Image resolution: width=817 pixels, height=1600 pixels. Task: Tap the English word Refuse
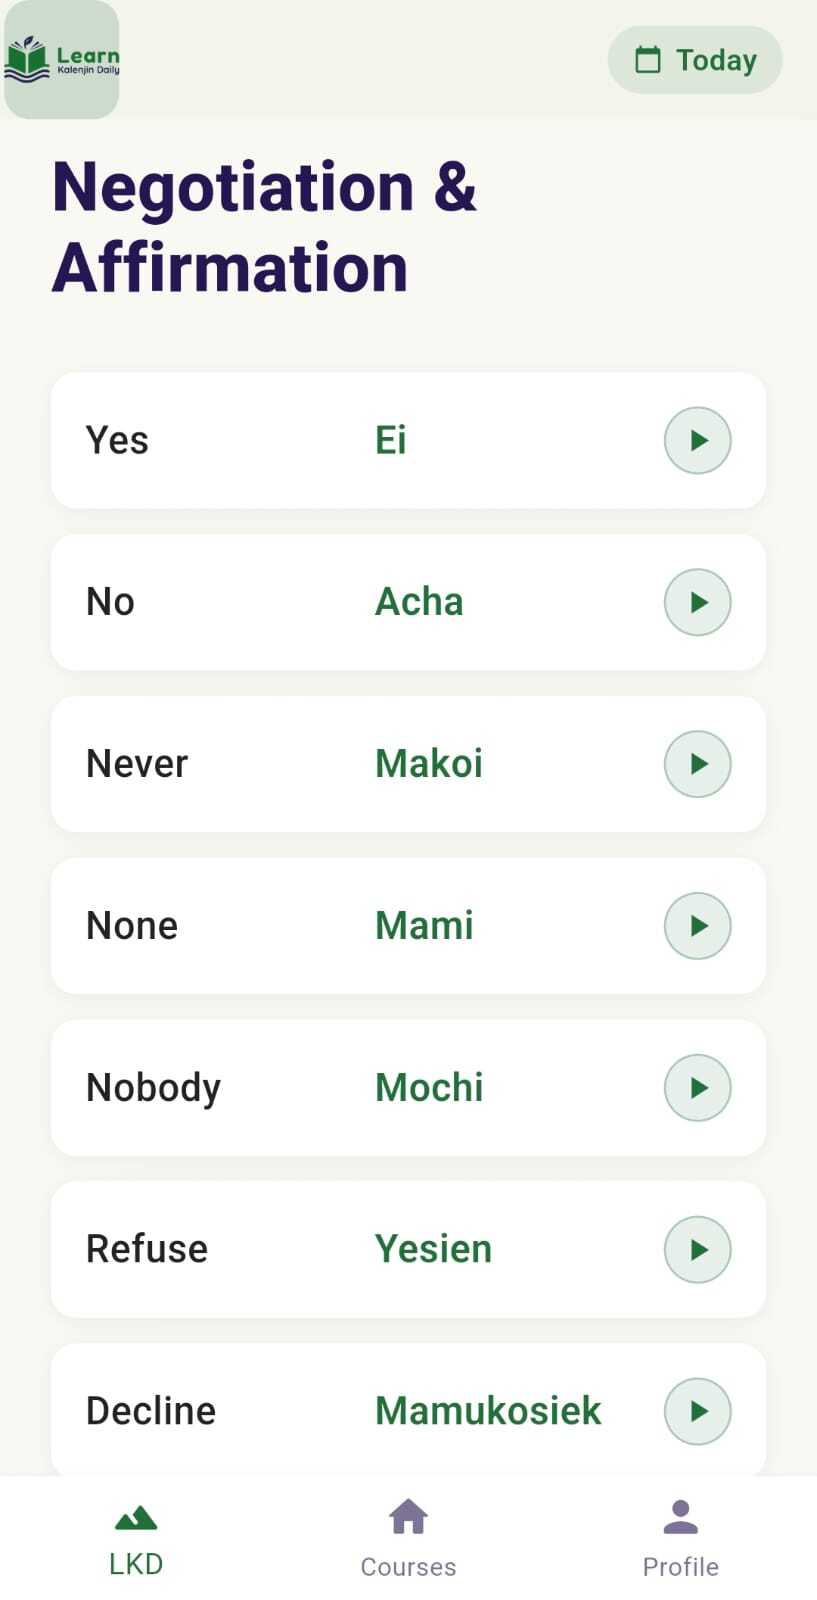click(147, 1249)
